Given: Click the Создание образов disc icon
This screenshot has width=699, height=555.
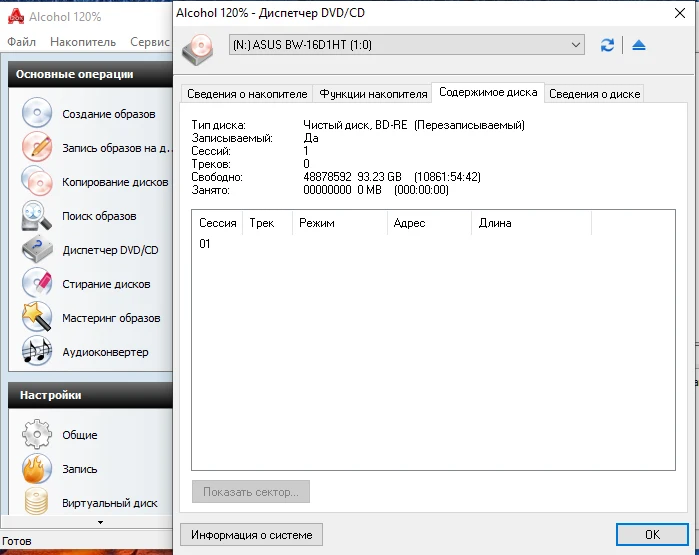Looking at the screenshot, I should (37, 113).
